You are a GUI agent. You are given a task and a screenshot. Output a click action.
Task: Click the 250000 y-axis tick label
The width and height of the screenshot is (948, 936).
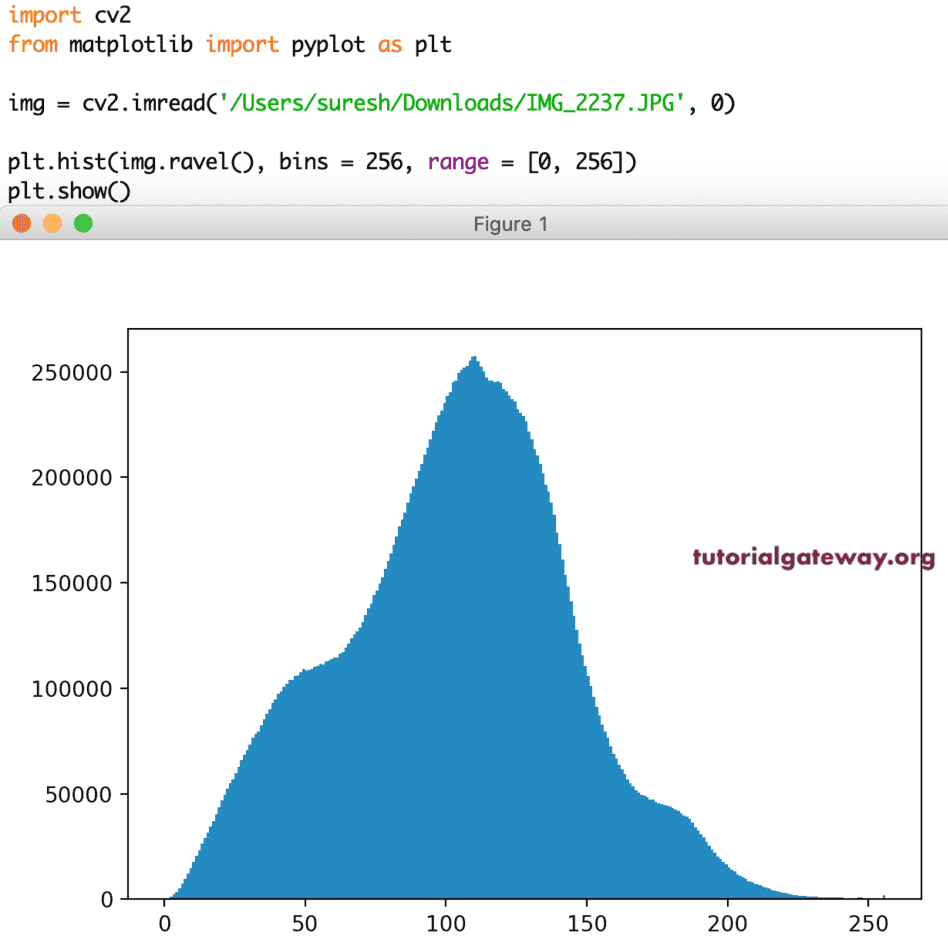[72, 372]
